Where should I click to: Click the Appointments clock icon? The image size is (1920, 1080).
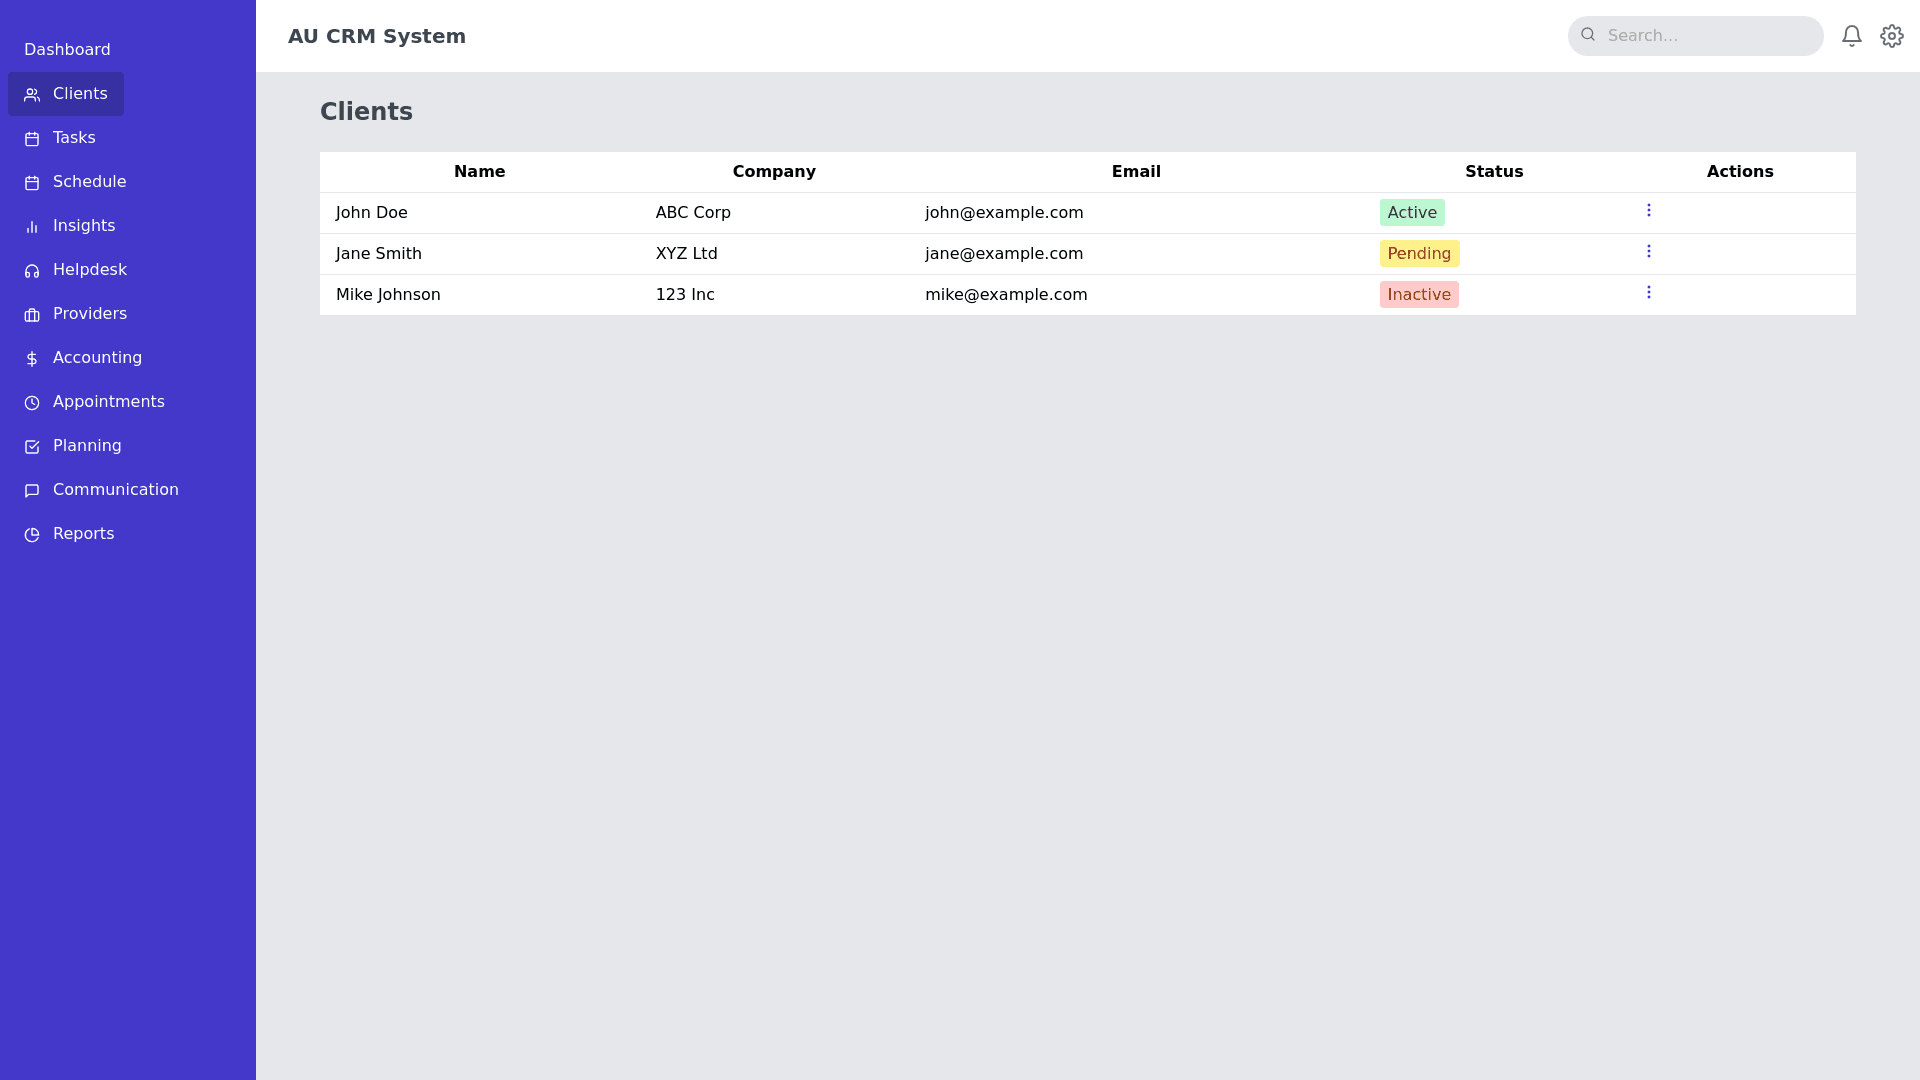point(32,403)
